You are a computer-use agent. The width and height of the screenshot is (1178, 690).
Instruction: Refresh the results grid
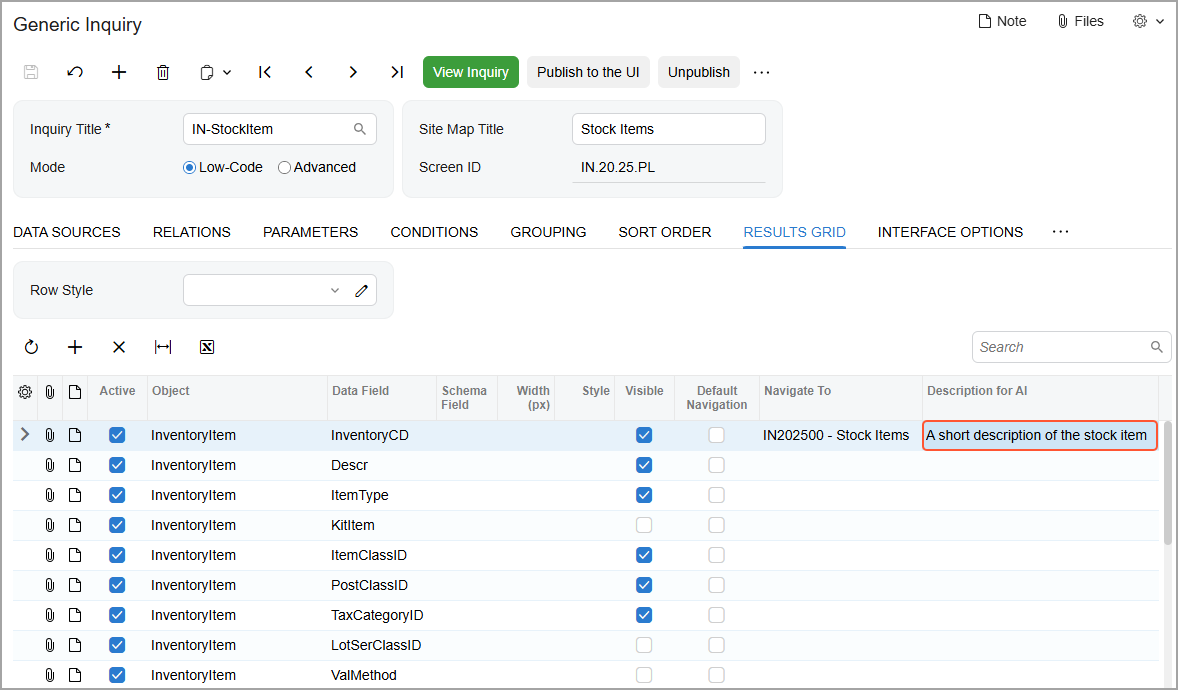point(31,347)
